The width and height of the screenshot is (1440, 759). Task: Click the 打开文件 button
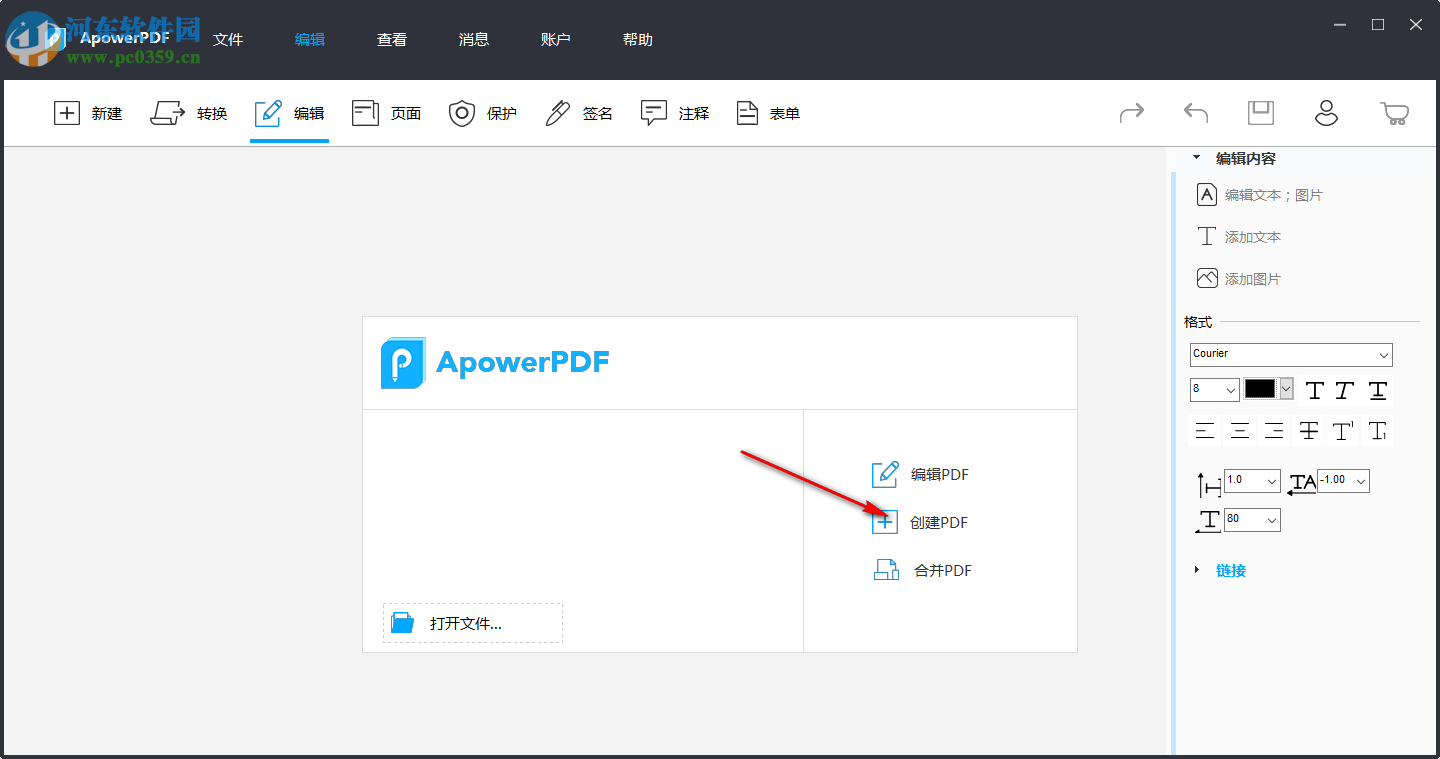pos(472,622)
